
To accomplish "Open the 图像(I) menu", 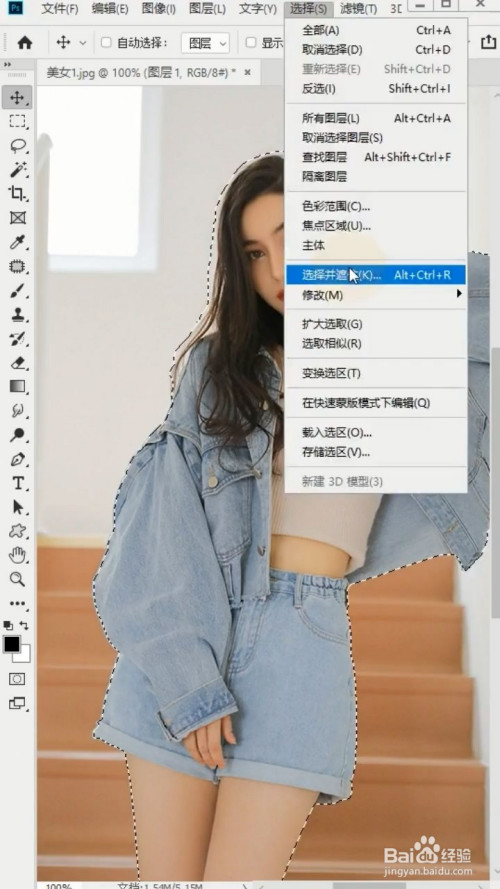I will 158,9.
